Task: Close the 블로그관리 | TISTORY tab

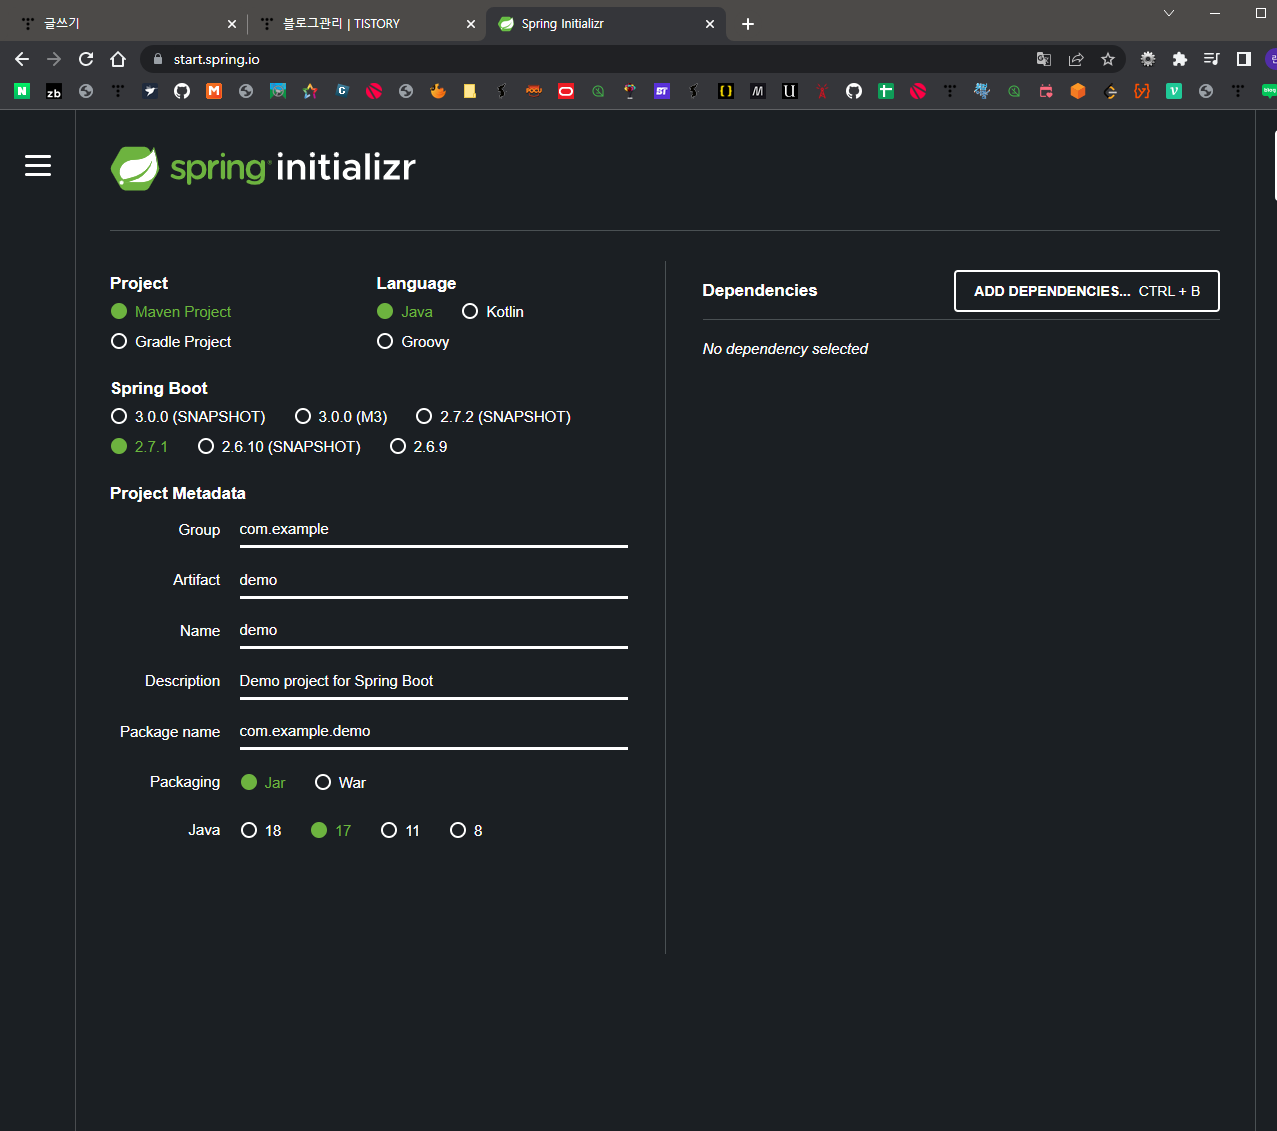Action: click(x=471, y=24)
